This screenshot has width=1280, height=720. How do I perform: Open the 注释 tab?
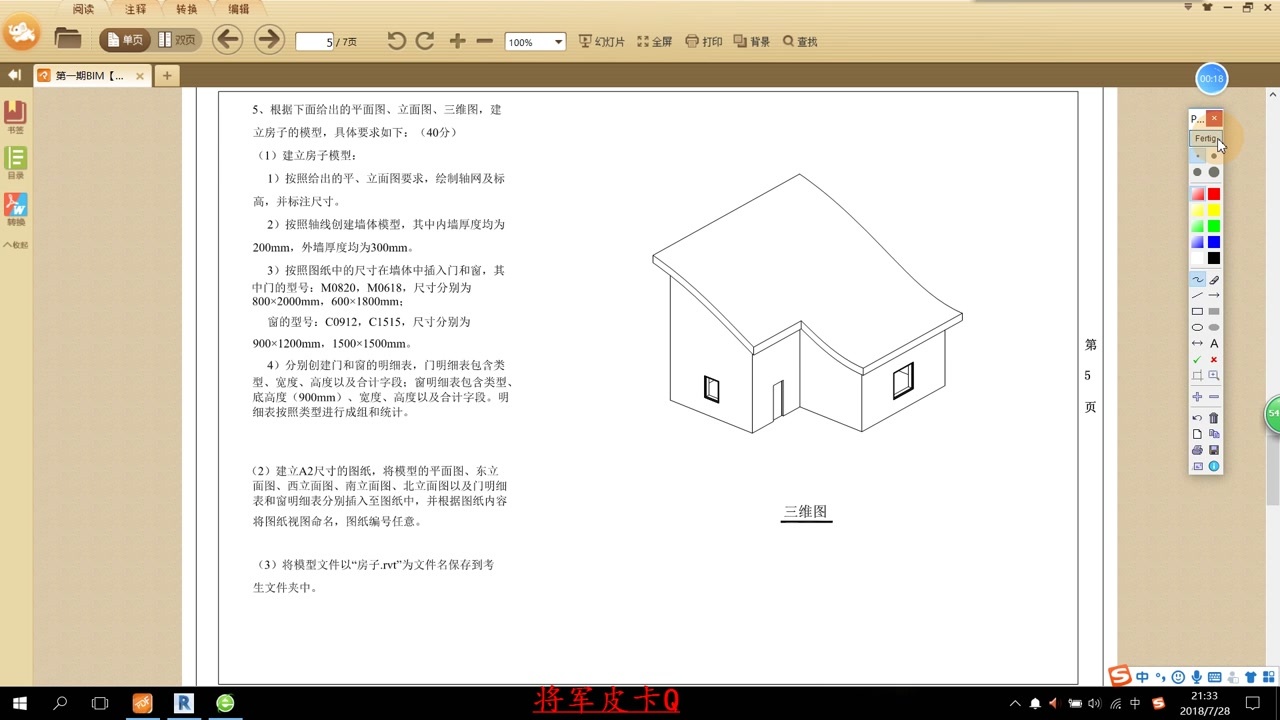(x=136, y=9)
